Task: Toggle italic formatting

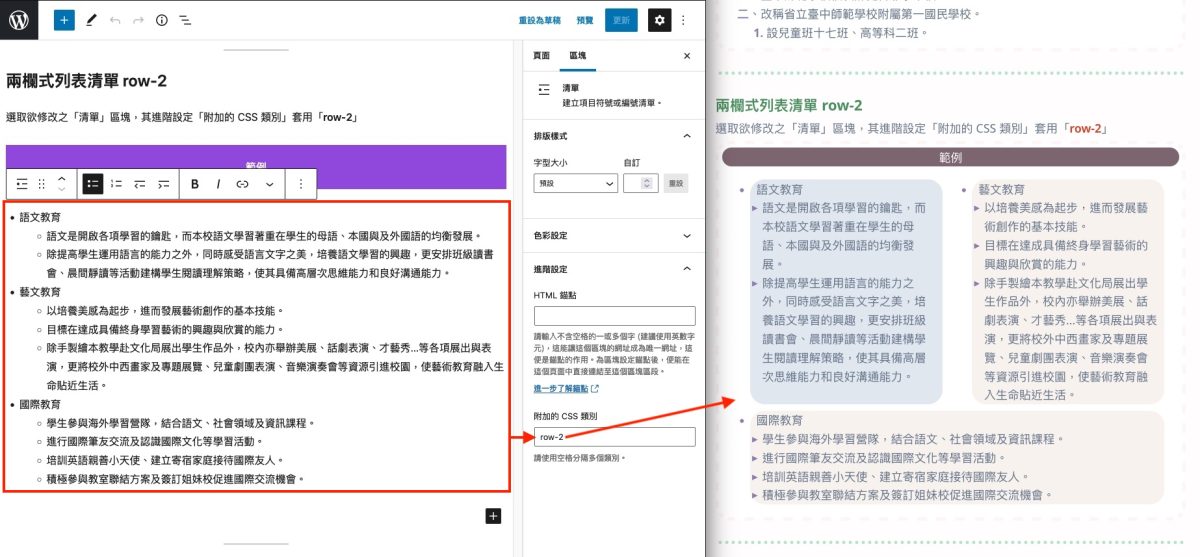Action: point(218,184)
